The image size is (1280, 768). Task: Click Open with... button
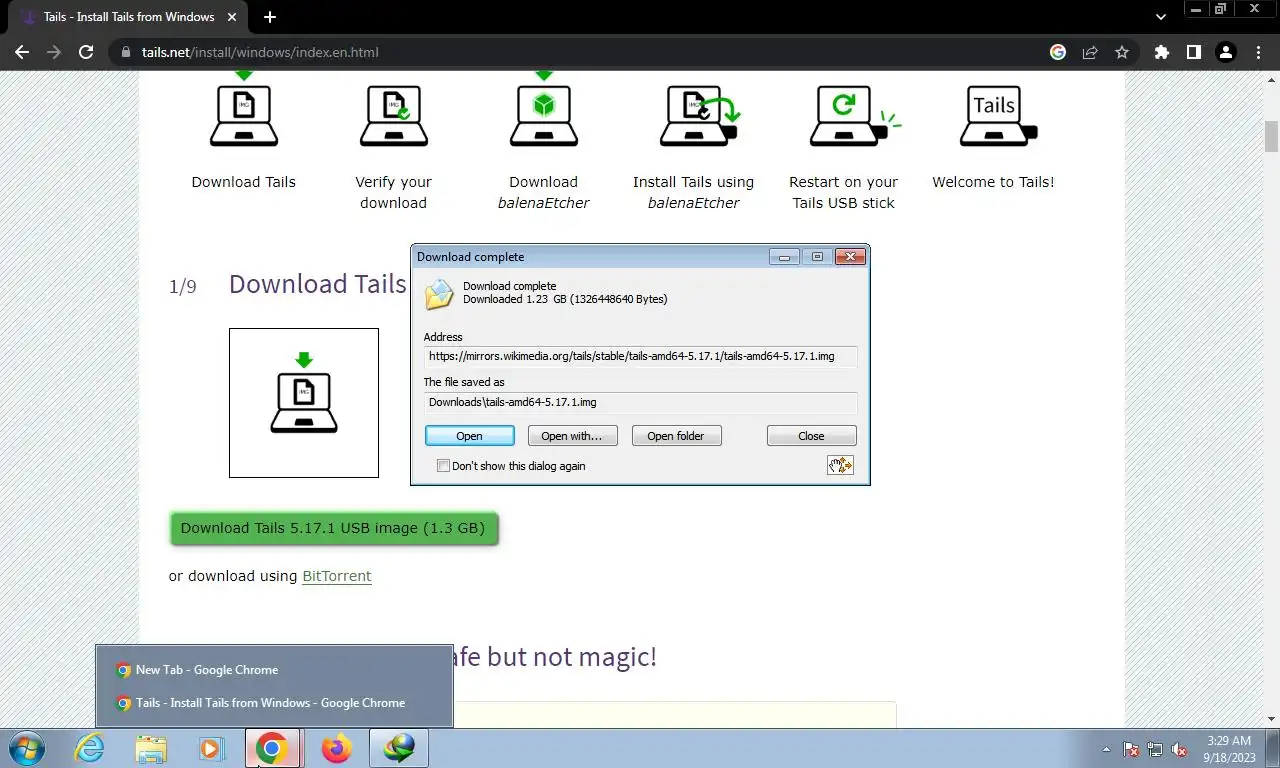coord(572,436)
